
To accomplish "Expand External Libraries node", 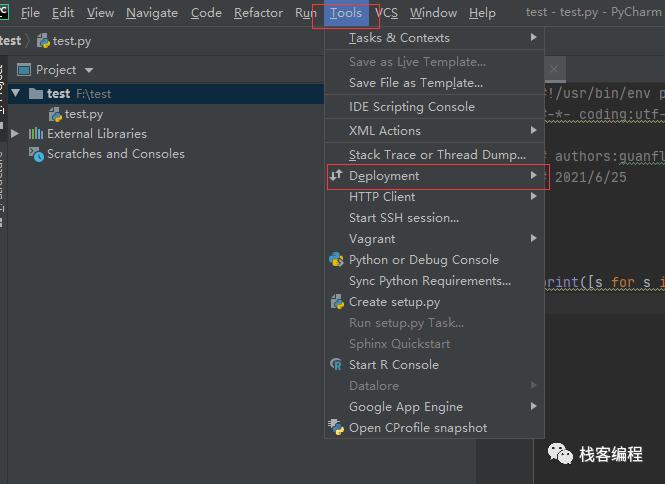I will (15, 134).
